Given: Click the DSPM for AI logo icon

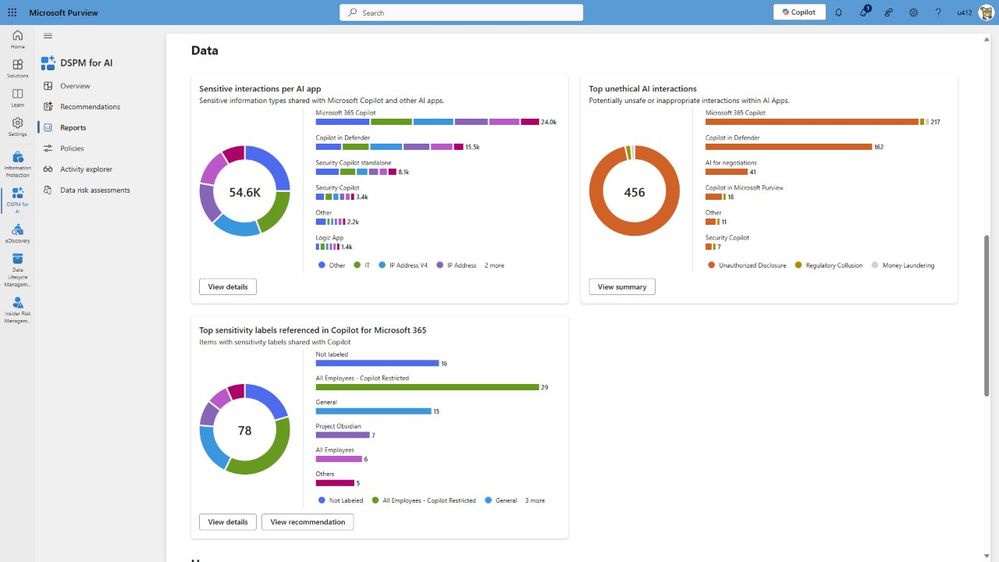Looking at the screenshot, I should [48, 62].
